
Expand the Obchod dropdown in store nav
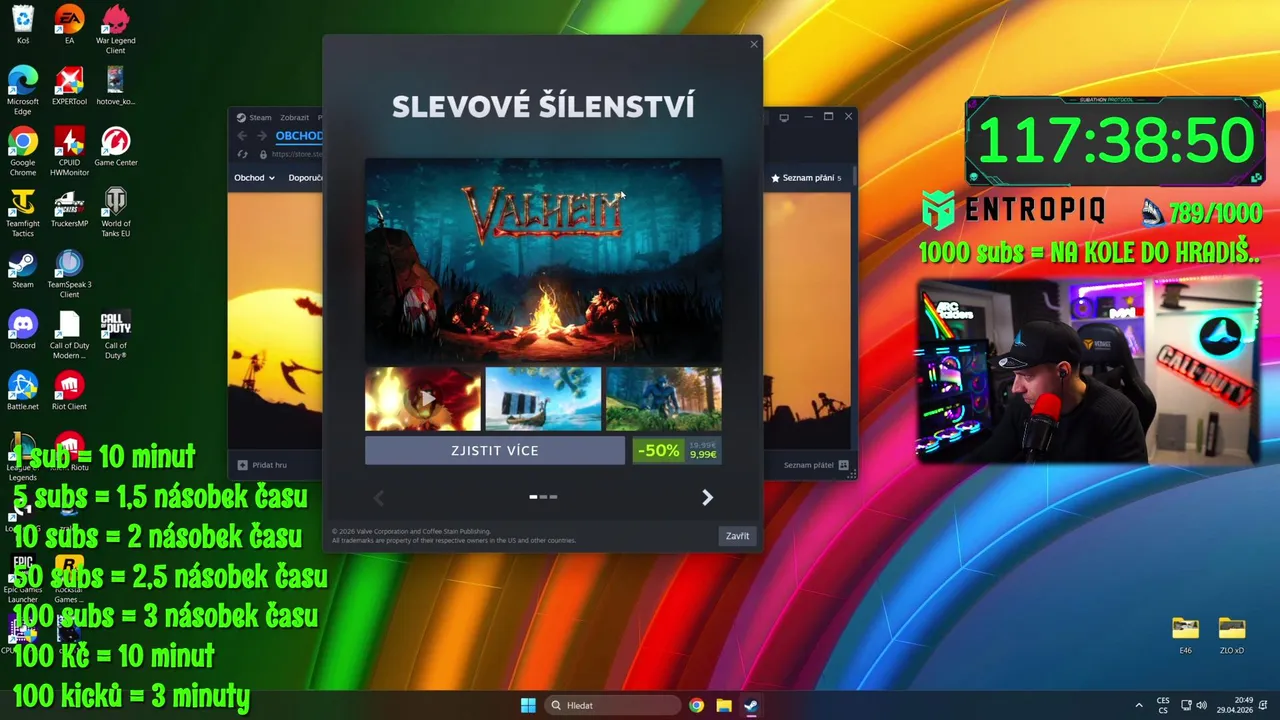click(x=254, y=178)
